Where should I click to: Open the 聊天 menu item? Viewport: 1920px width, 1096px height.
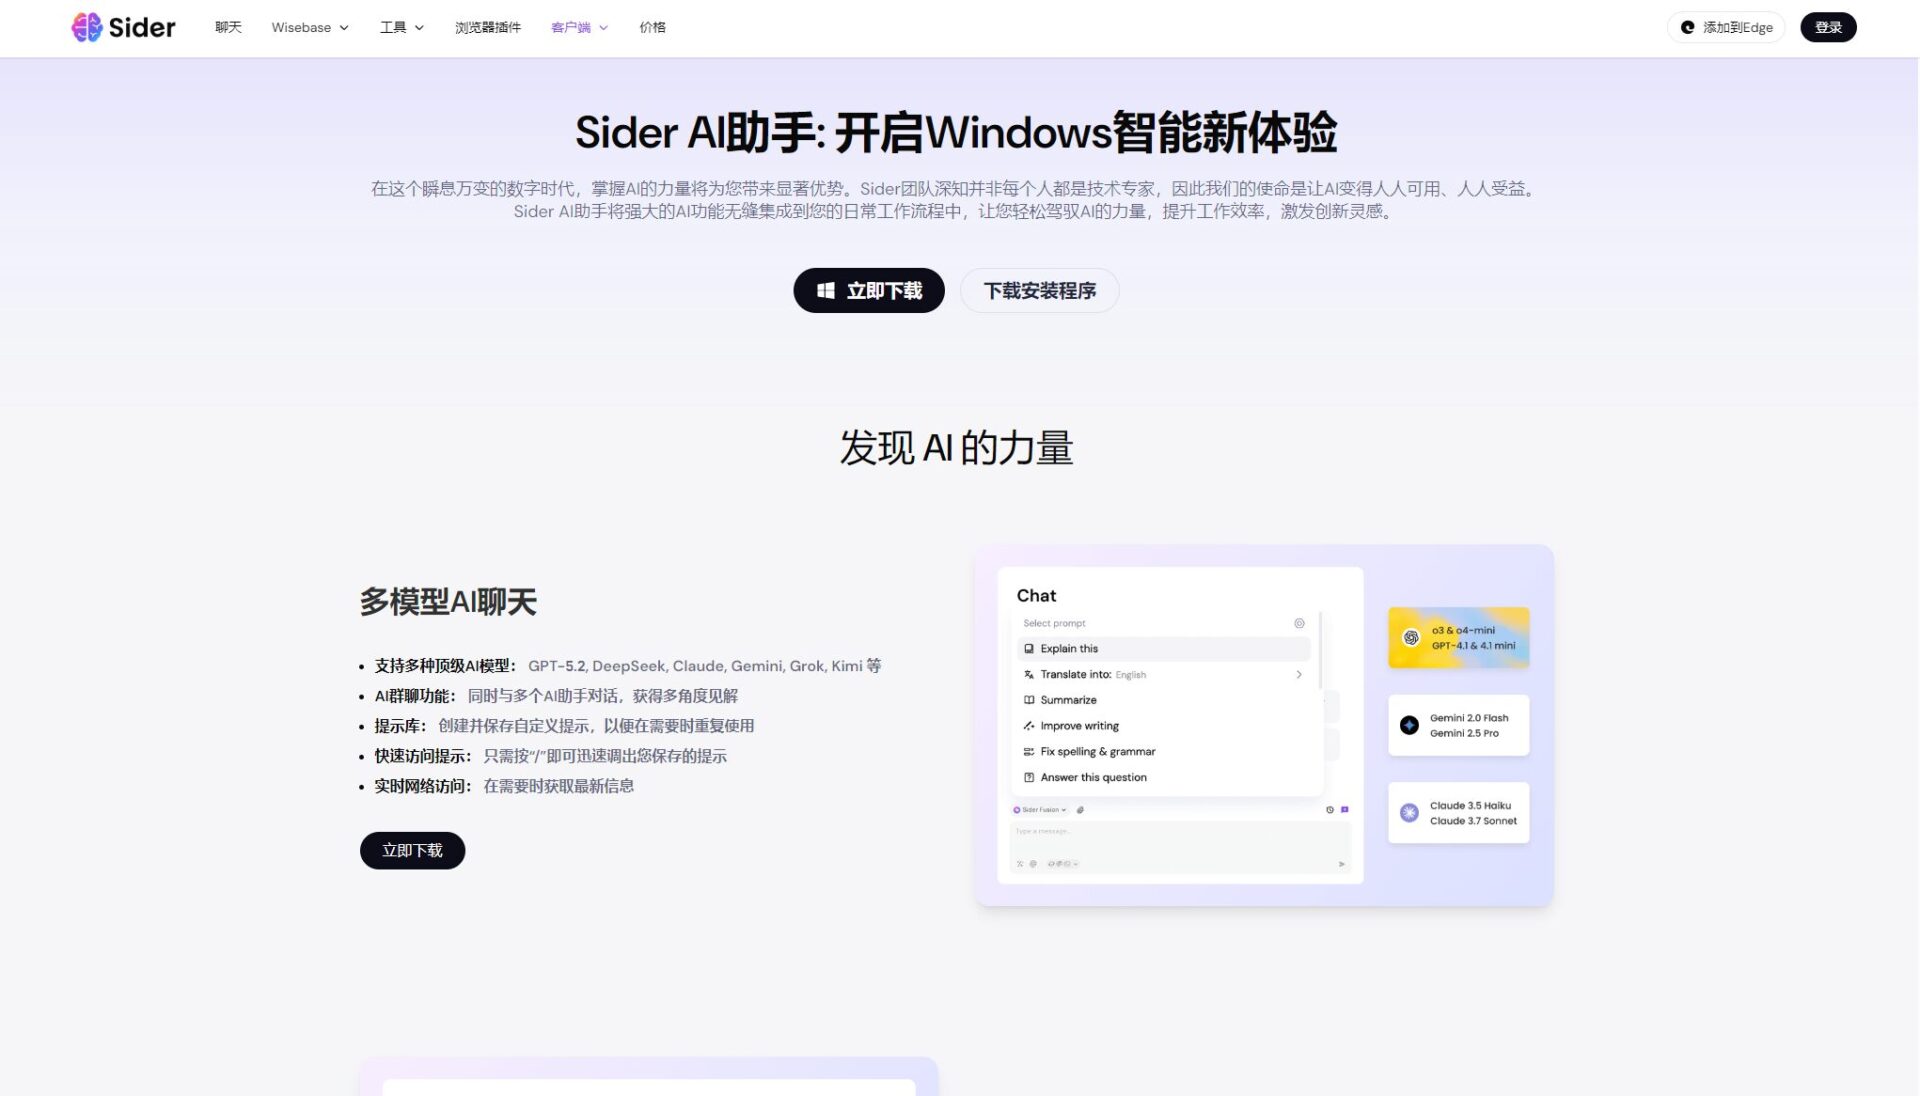(x=228, y=27)
